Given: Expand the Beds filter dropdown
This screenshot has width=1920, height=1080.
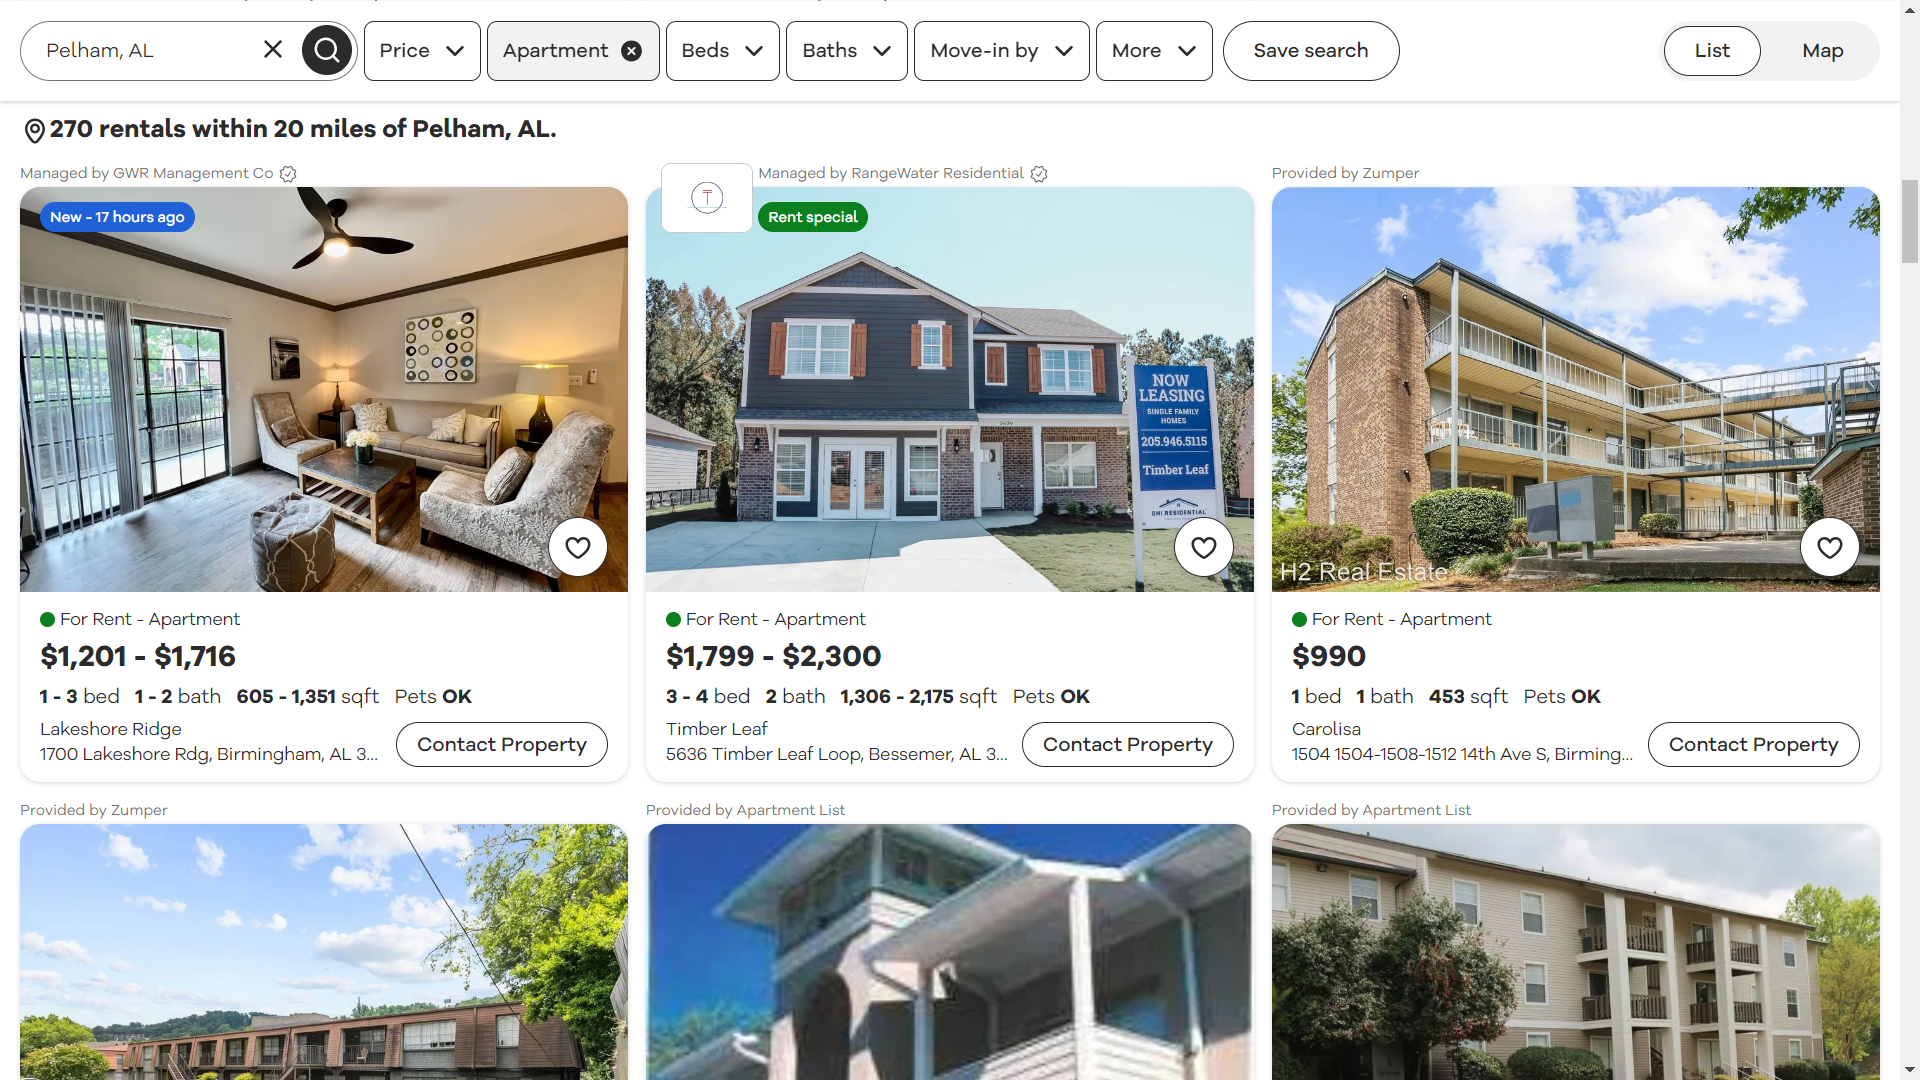Looking at the screenshot, I should pos(722,51).
